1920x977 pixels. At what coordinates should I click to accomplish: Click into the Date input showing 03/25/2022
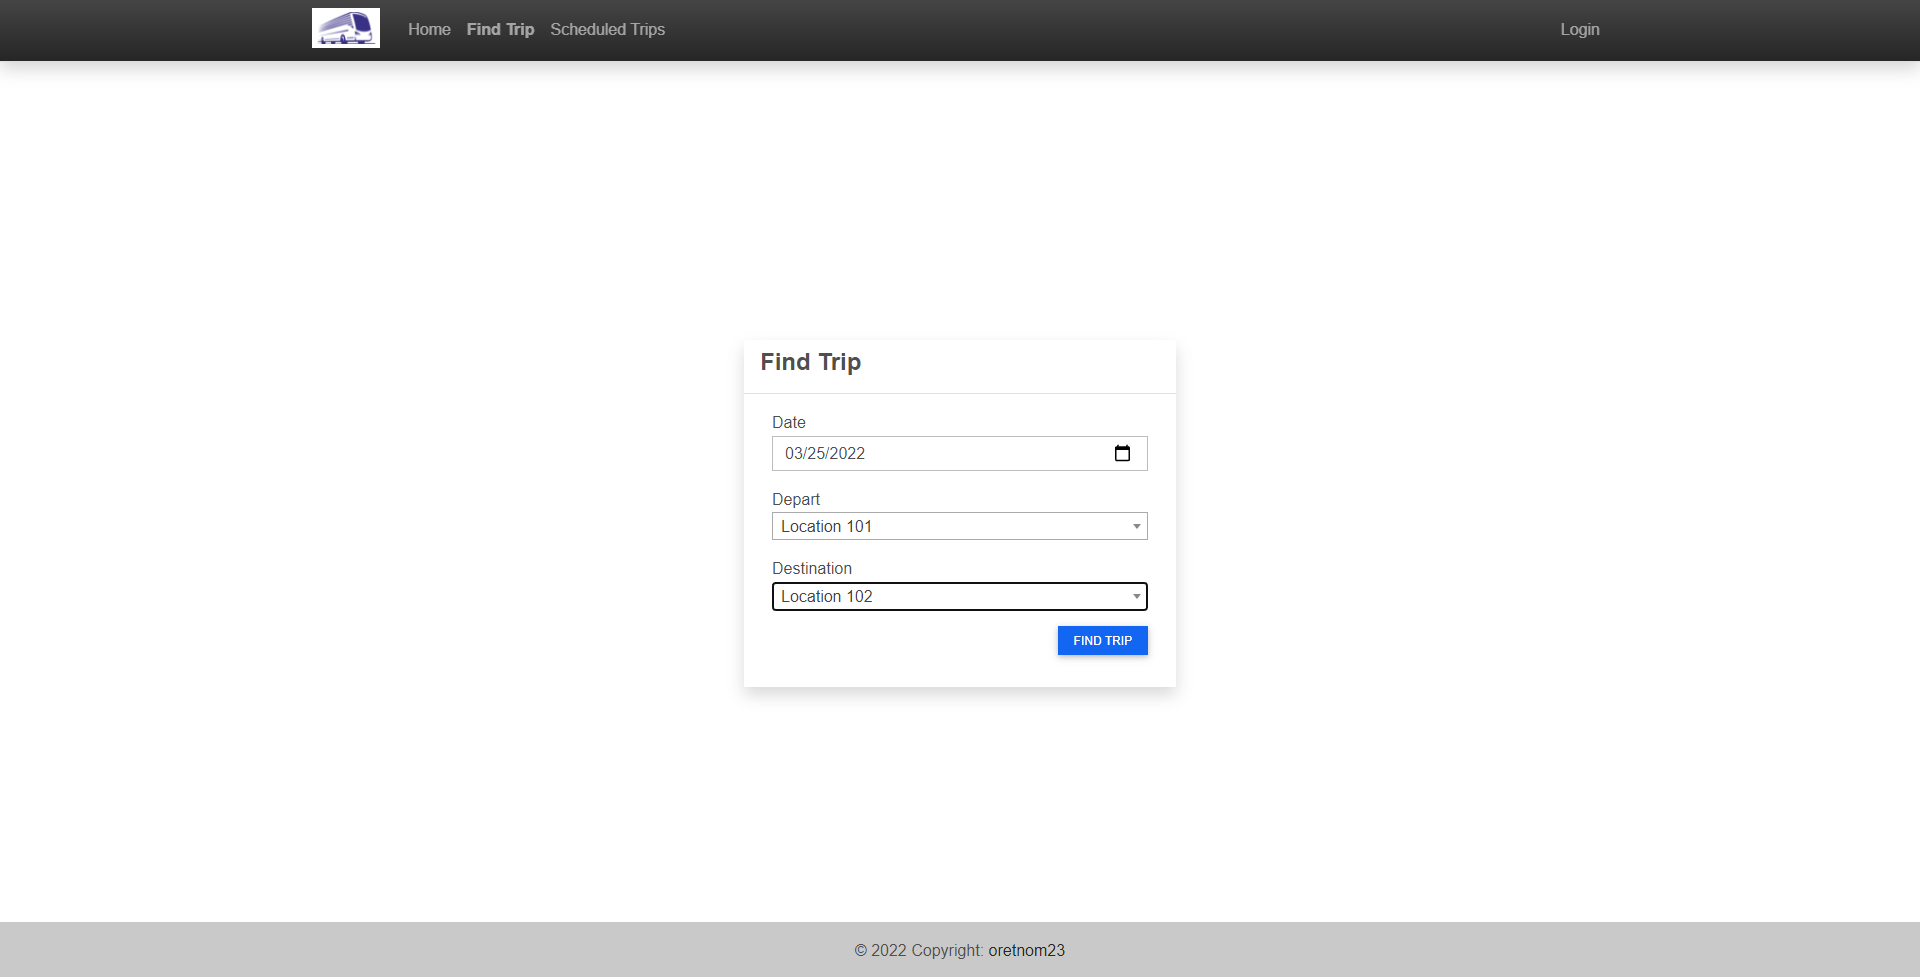coord(959,453)
